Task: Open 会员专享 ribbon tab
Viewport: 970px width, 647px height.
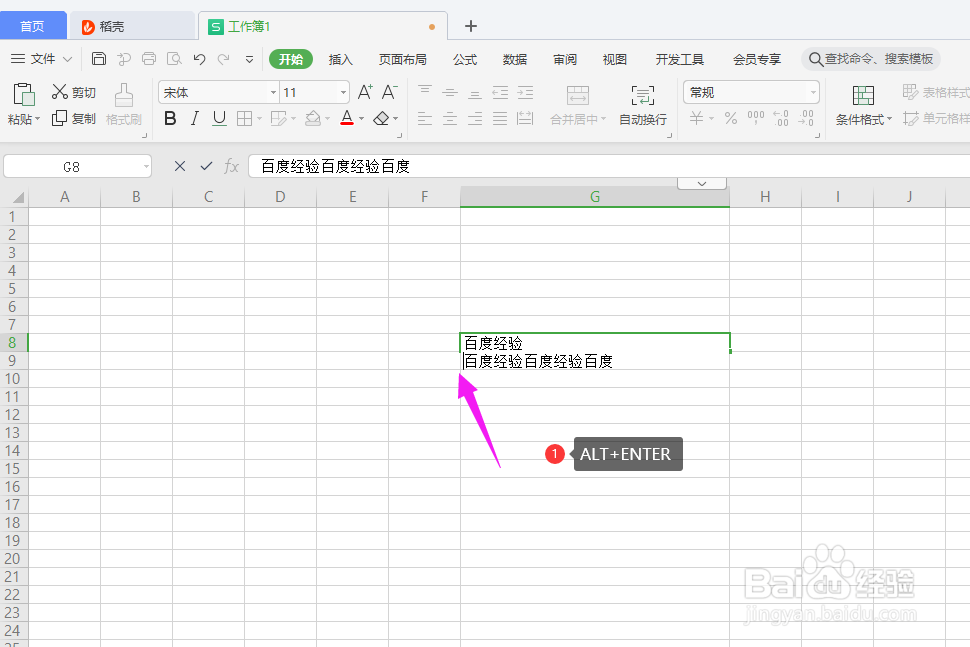Action: [757, 59]
